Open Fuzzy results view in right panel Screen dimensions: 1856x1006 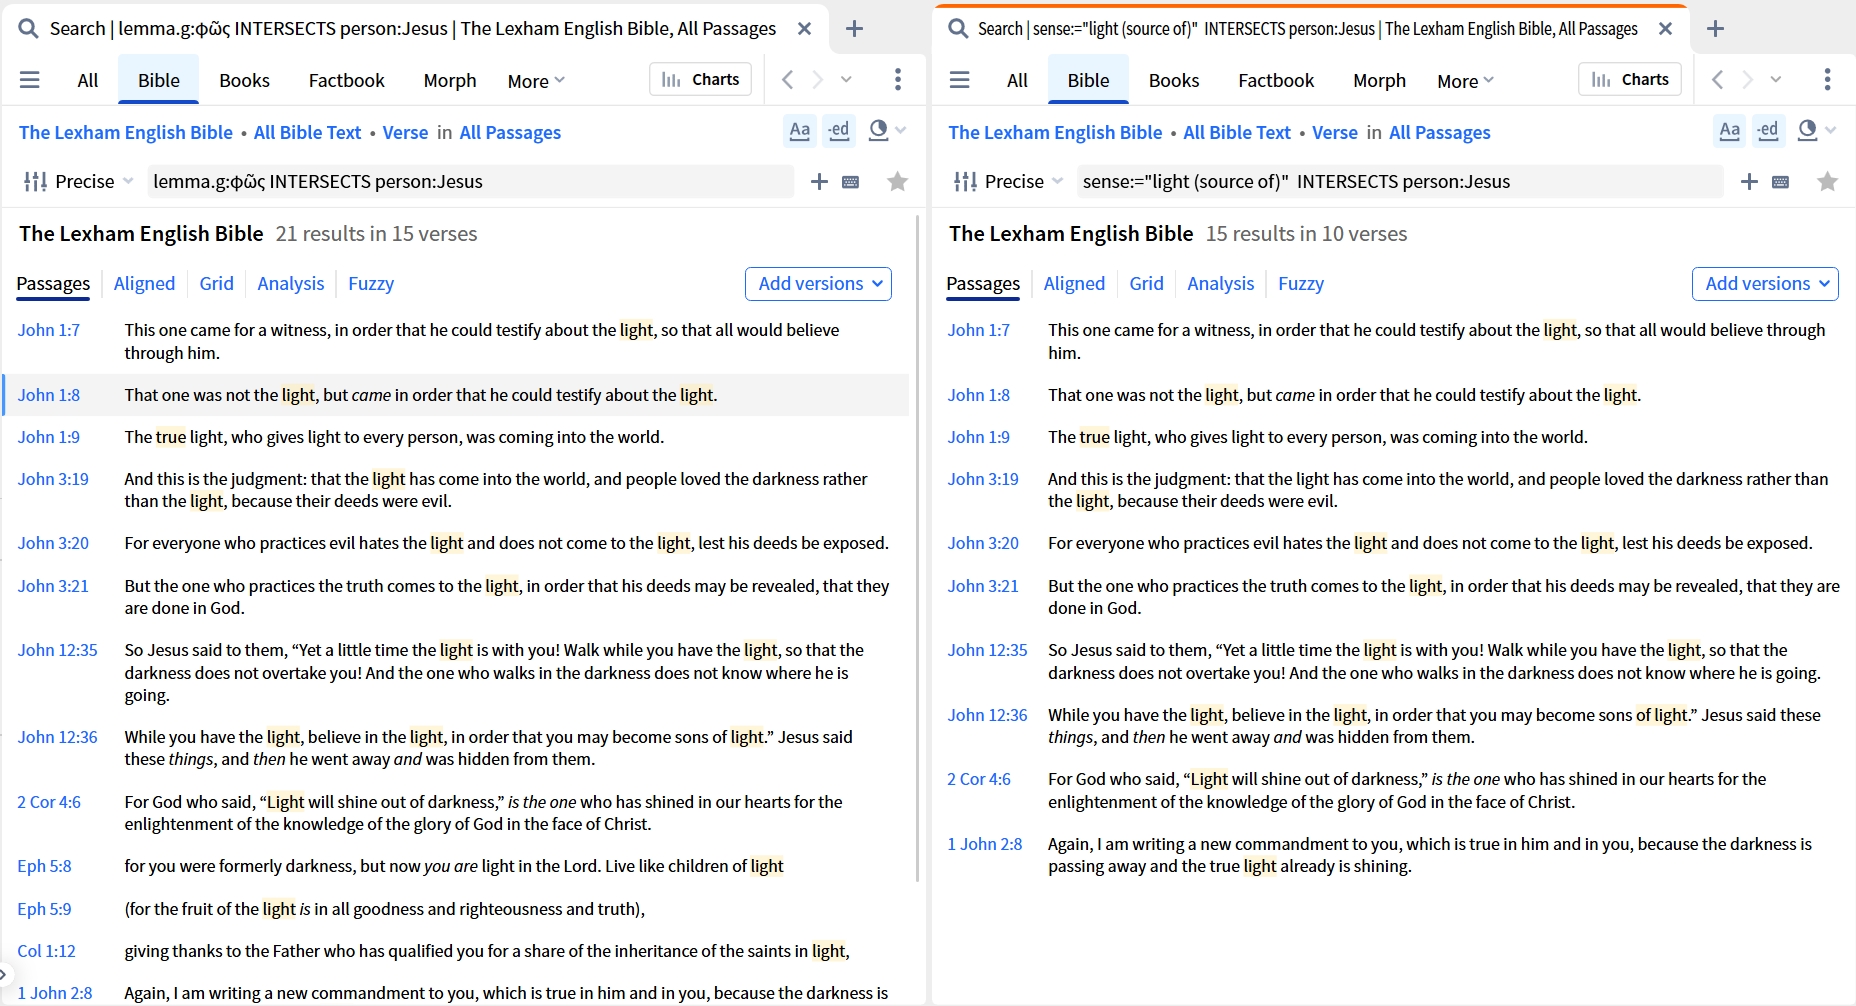1301,284
